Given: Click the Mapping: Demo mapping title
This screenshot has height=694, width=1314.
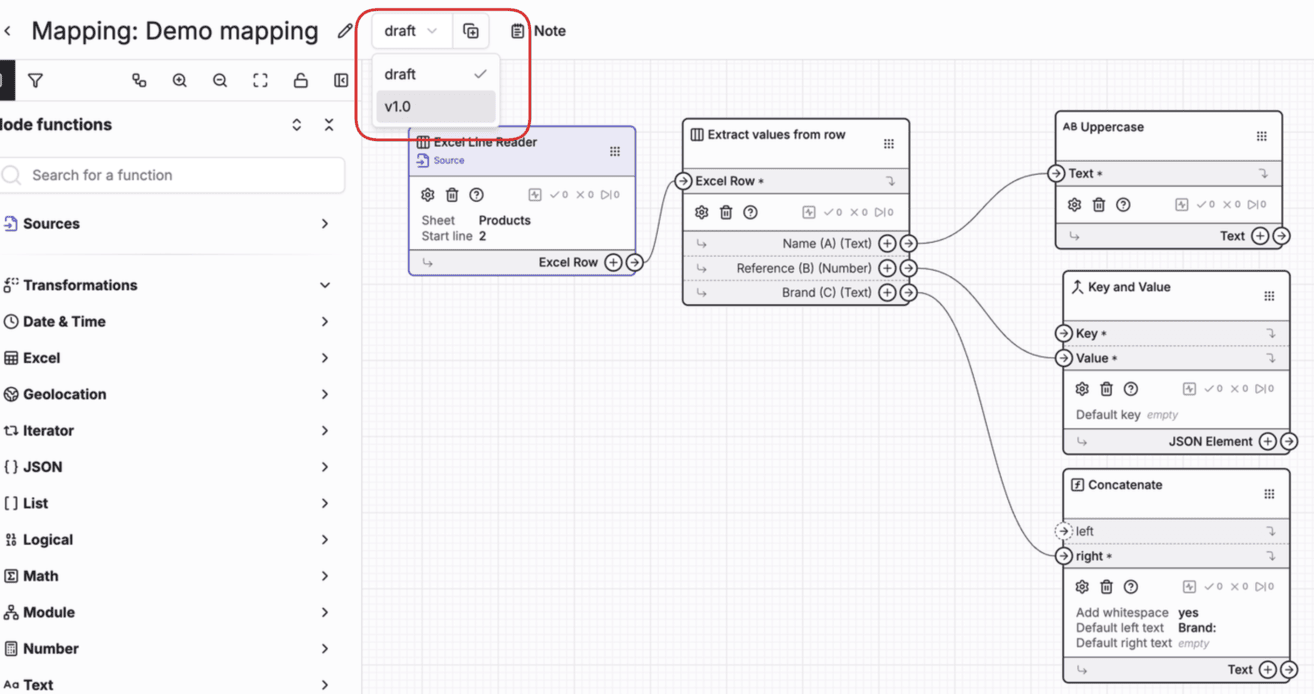Looking at the screenshot, I should [175, 31].
